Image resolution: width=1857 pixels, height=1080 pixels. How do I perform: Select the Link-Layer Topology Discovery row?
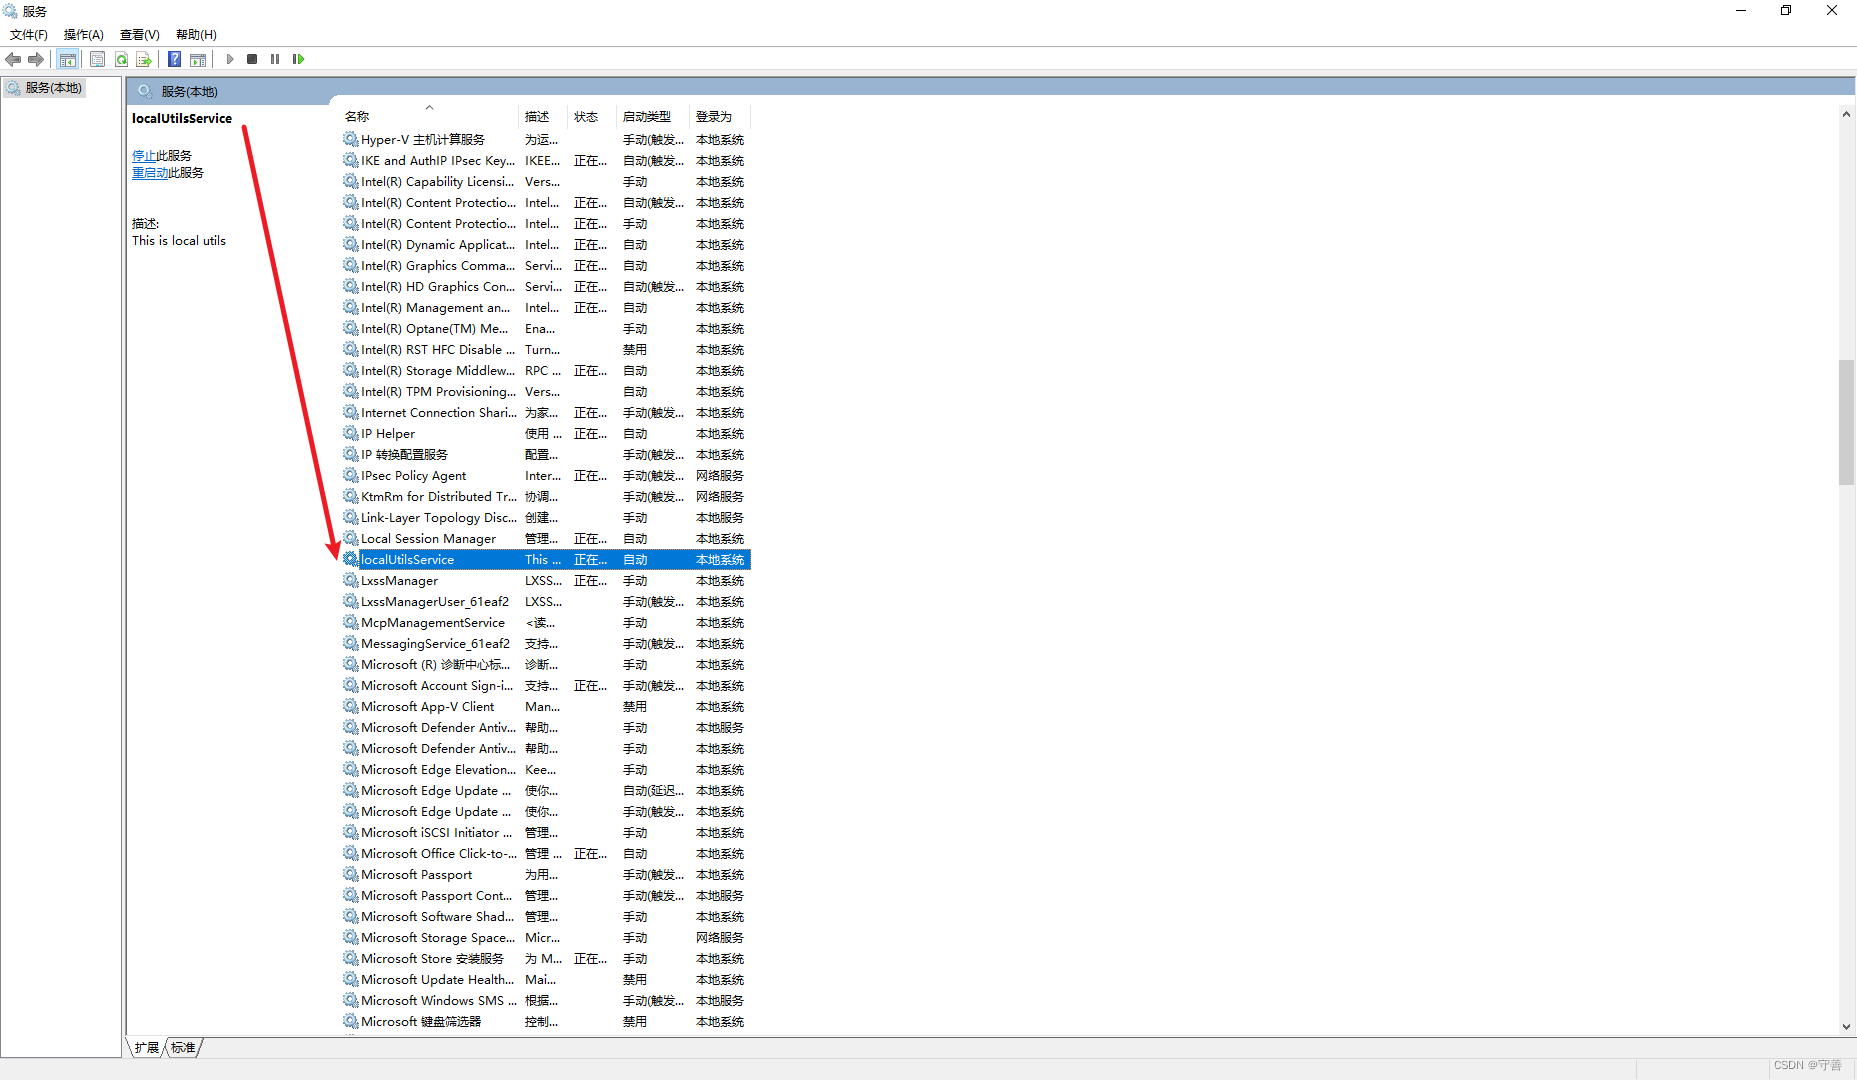545,518
